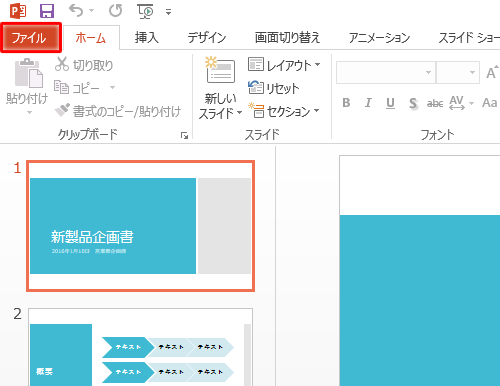This screenshot has width=500, height=386.
Task: Click the コピー button
Action: [x=77, y=88]
